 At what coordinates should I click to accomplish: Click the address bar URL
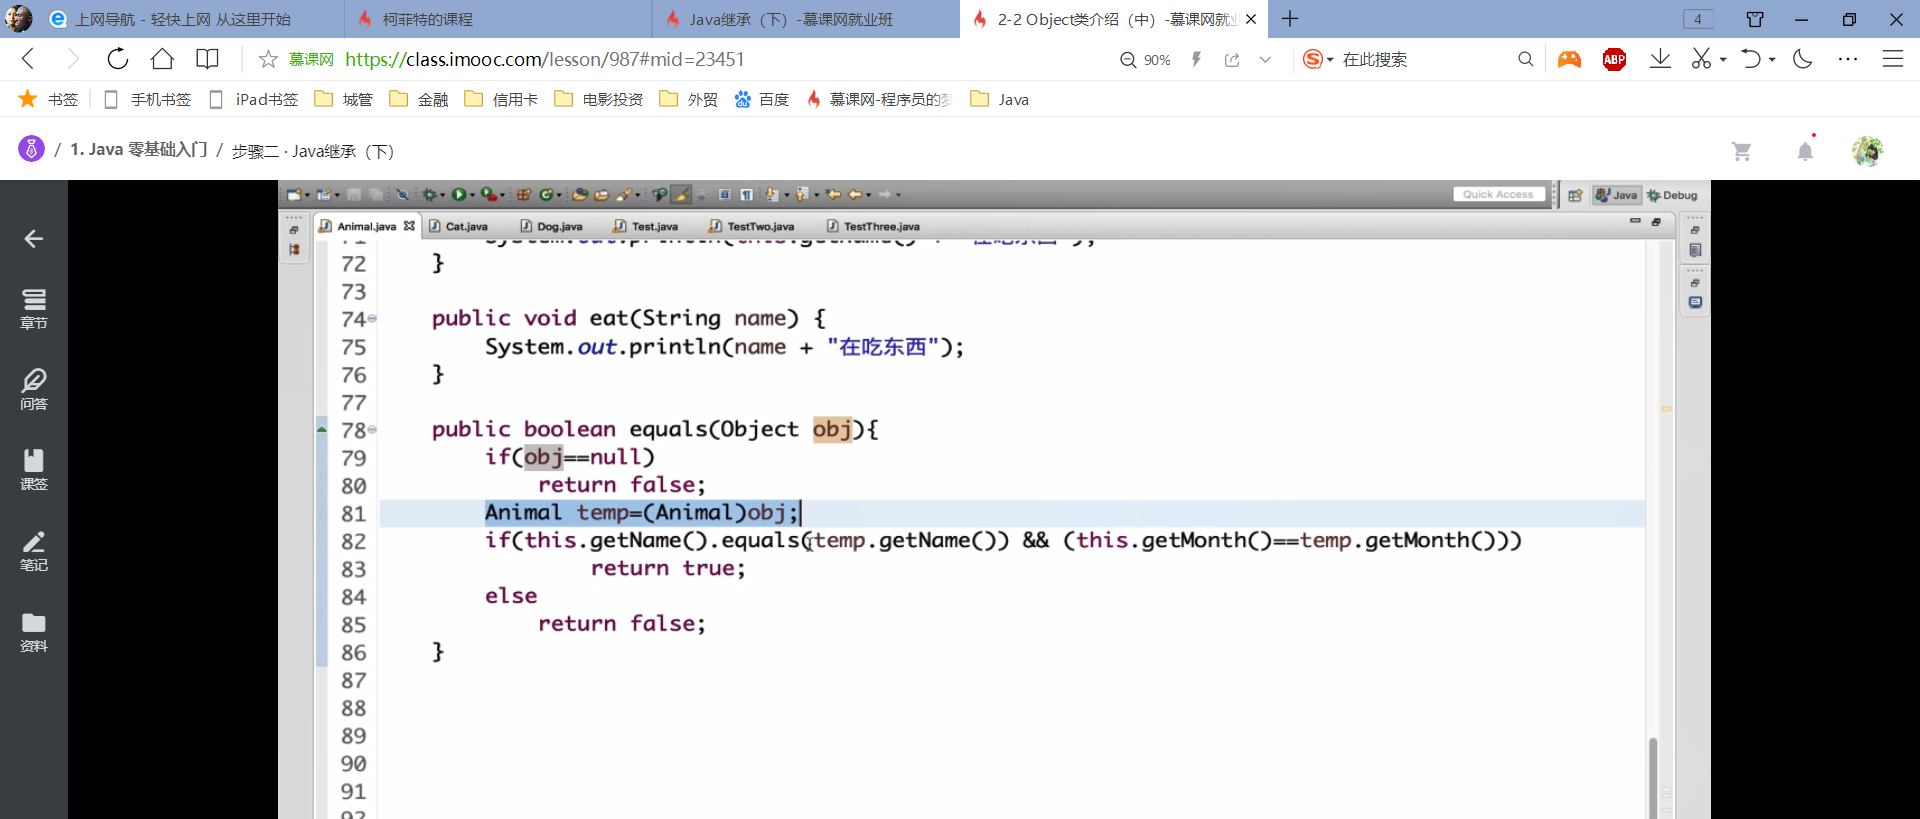point(544,59)
